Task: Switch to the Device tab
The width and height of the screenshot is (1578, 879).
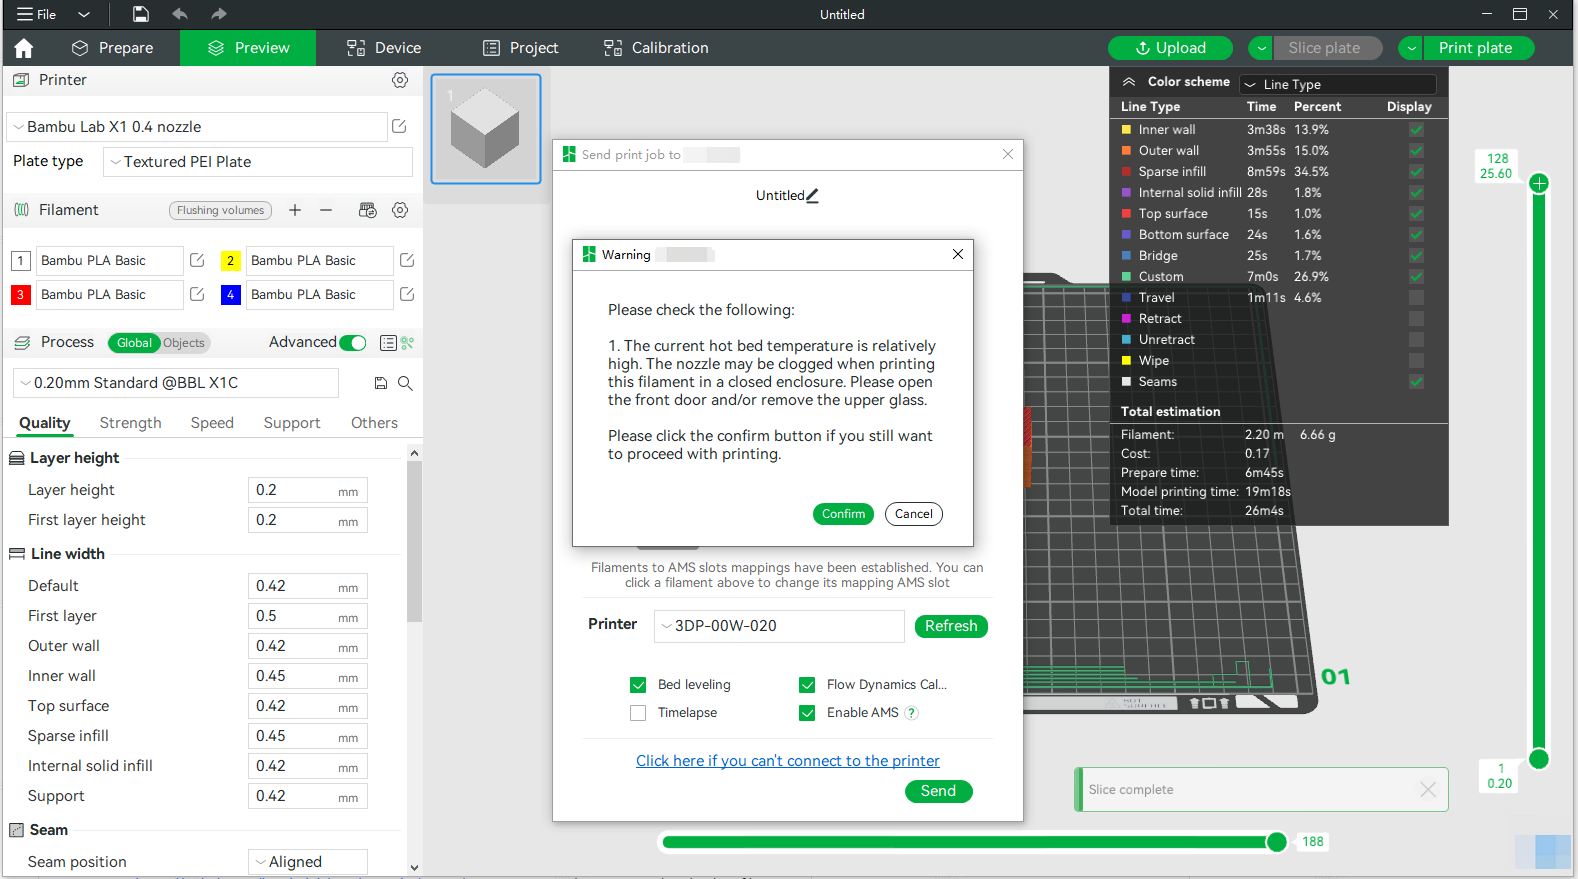Action: 384,48
